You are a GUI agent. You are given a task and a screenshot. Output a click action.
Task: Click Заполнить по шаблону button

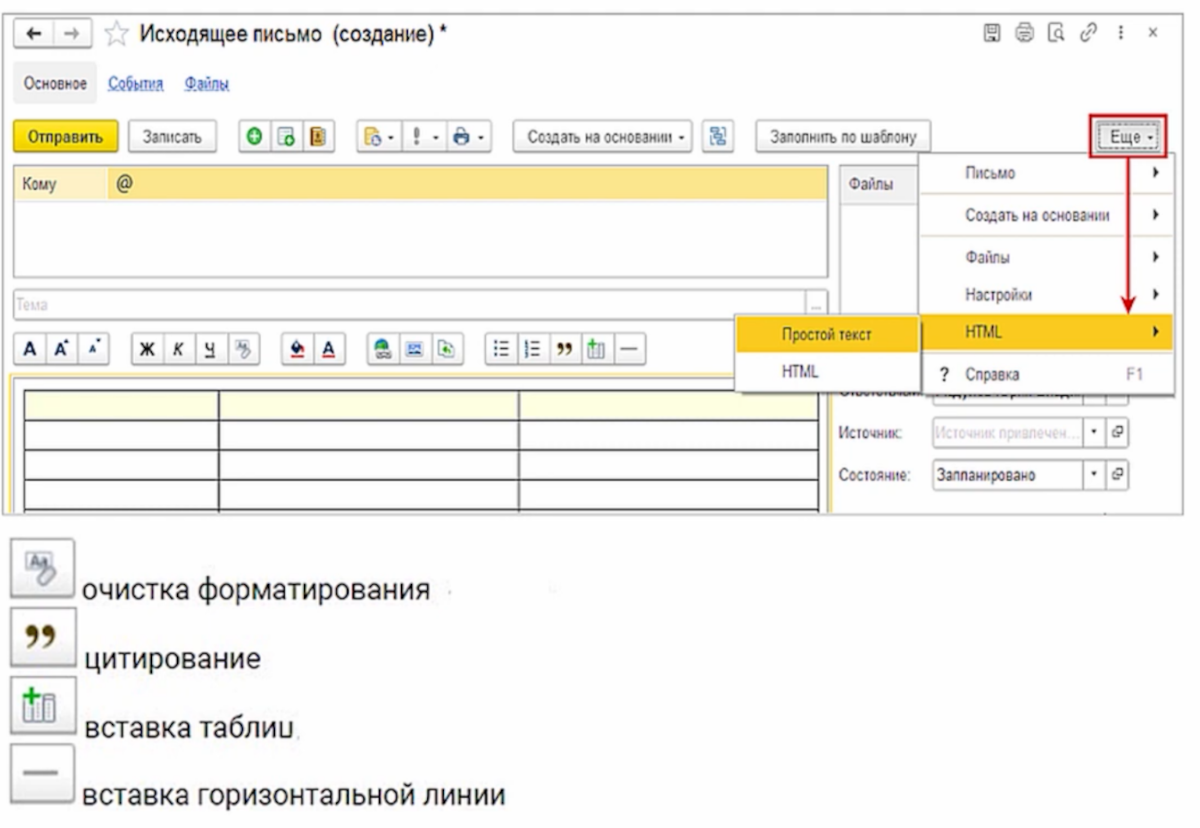843,137
